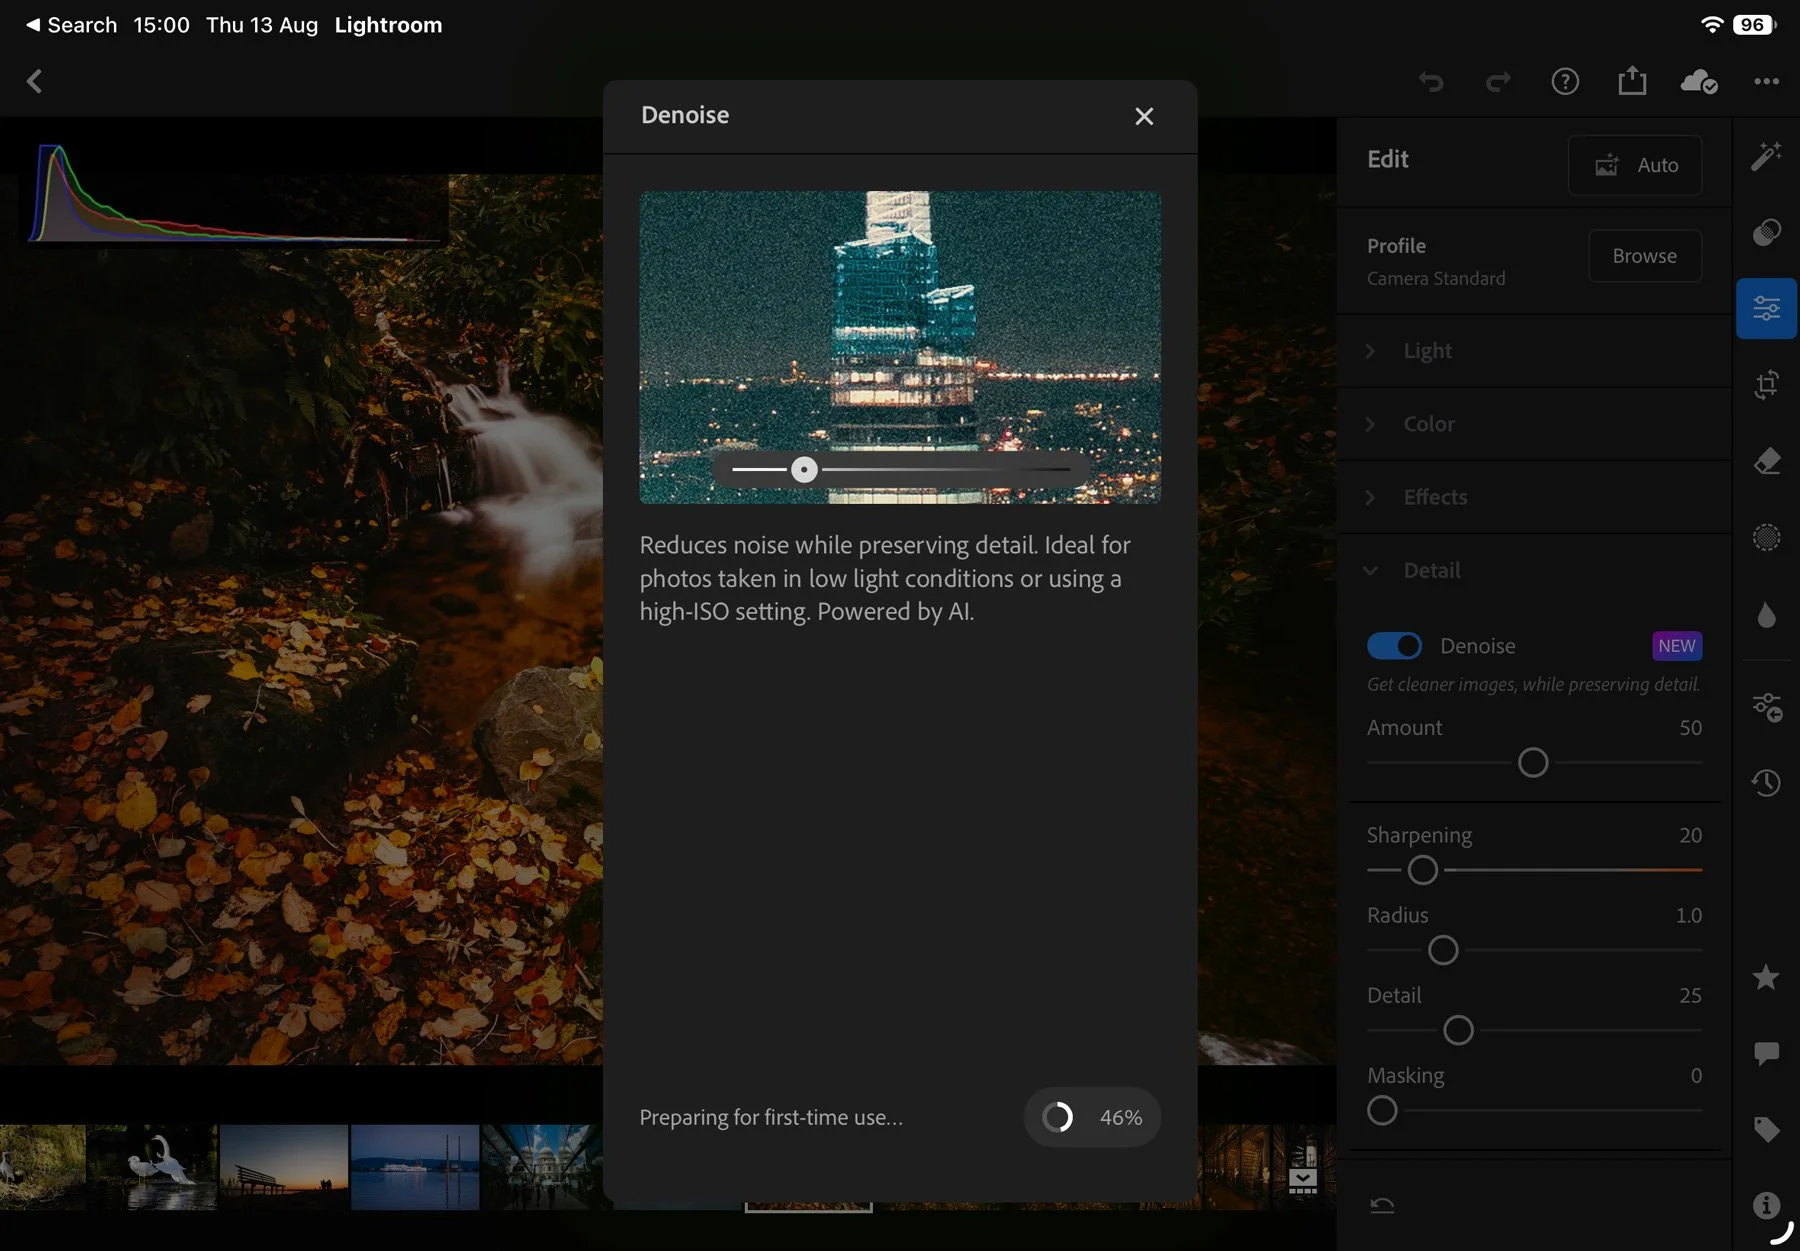Tap the Sharpening value 20

pyautogui.click(x=1690, y=835)
